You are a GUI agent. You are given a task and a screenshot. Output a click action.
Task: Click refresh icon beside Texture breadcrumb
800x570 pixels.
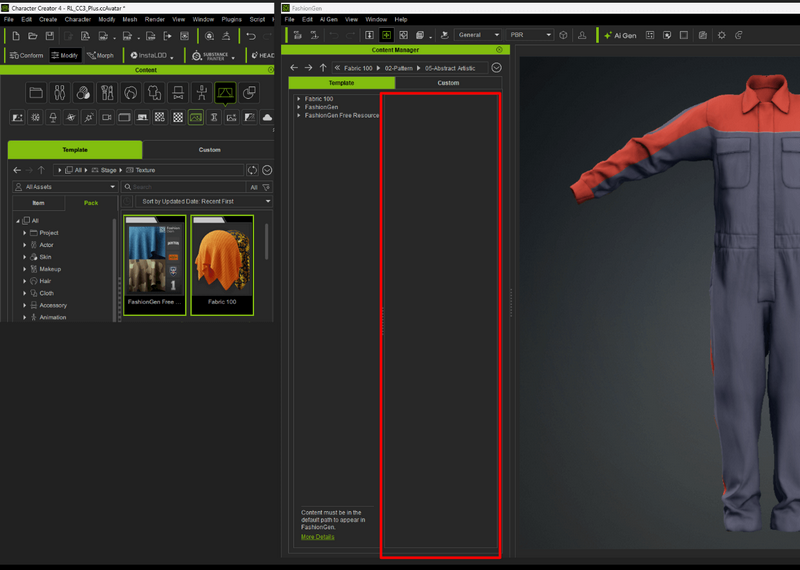point(252,170)
